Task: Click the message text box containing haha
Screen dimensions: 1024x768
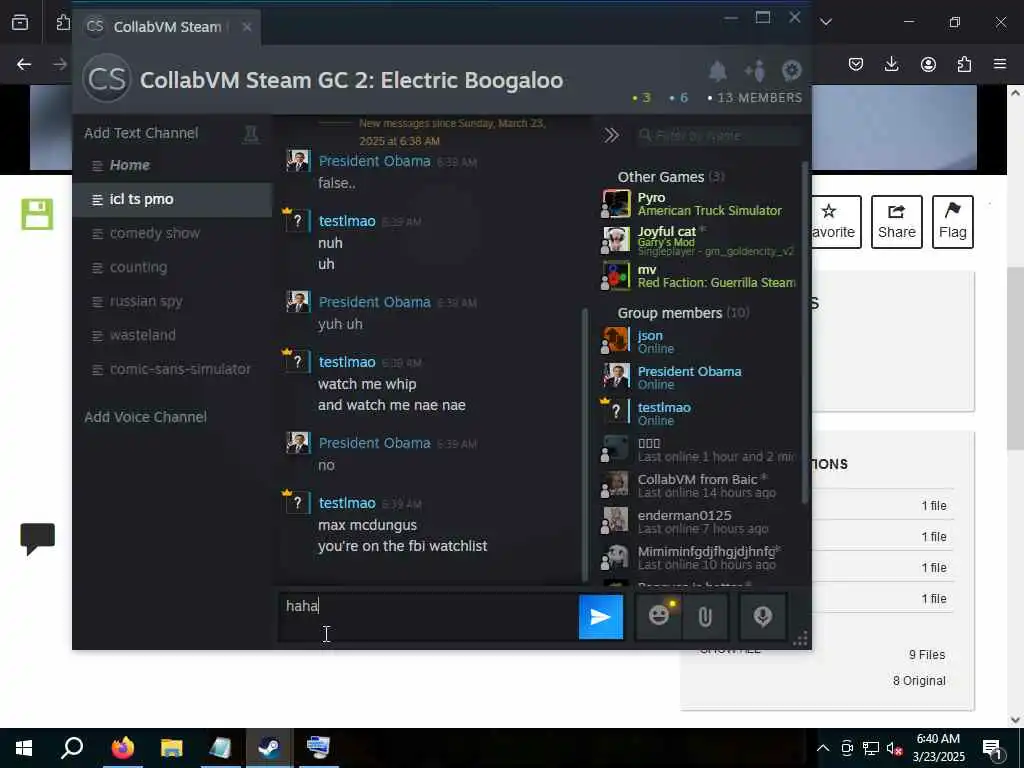Action: [428, 616]
